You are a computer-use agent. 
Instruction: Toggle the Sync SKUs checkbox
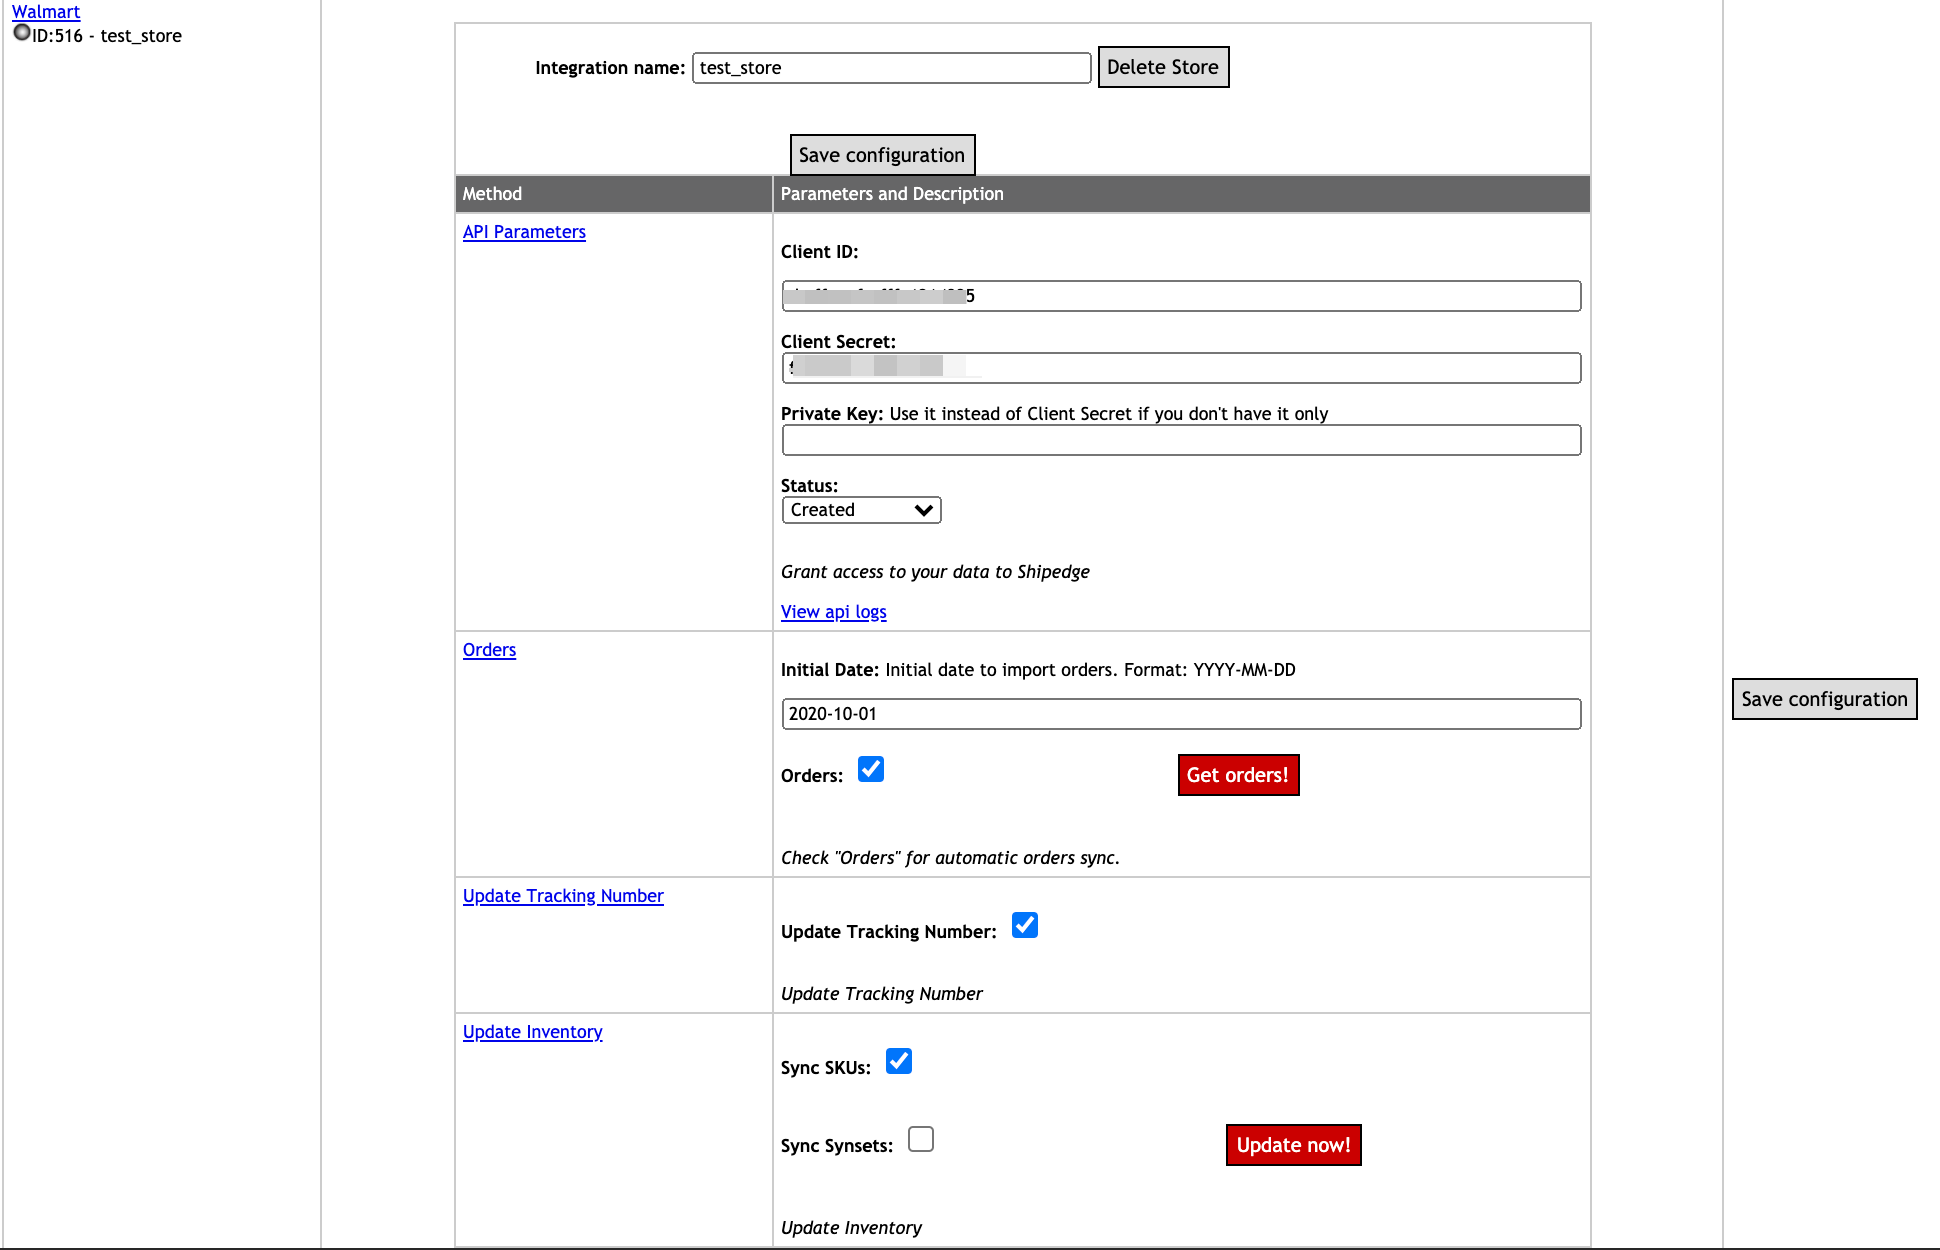coord(898,1061)
